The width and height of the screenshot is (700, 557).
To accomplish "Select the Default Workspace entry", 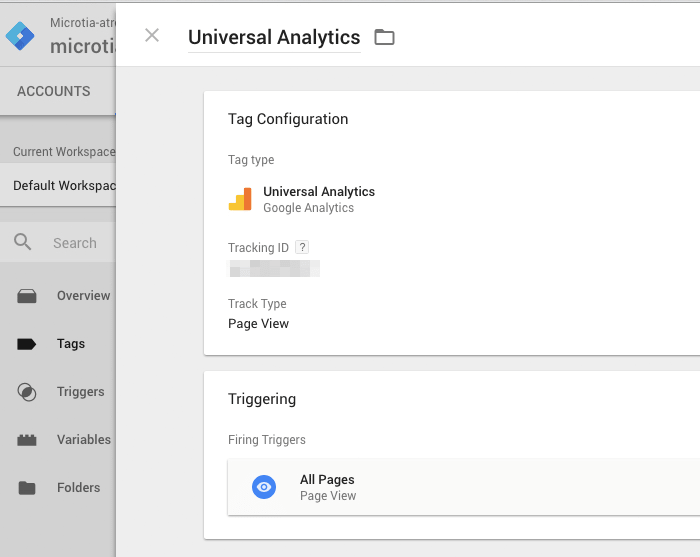I will coord(58,185).
